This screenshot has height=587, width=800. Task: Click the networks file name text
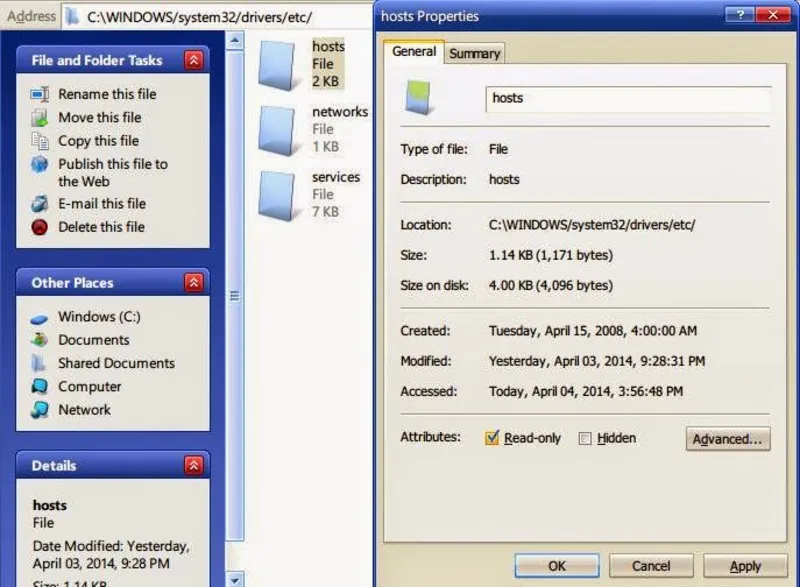point(340,112)
